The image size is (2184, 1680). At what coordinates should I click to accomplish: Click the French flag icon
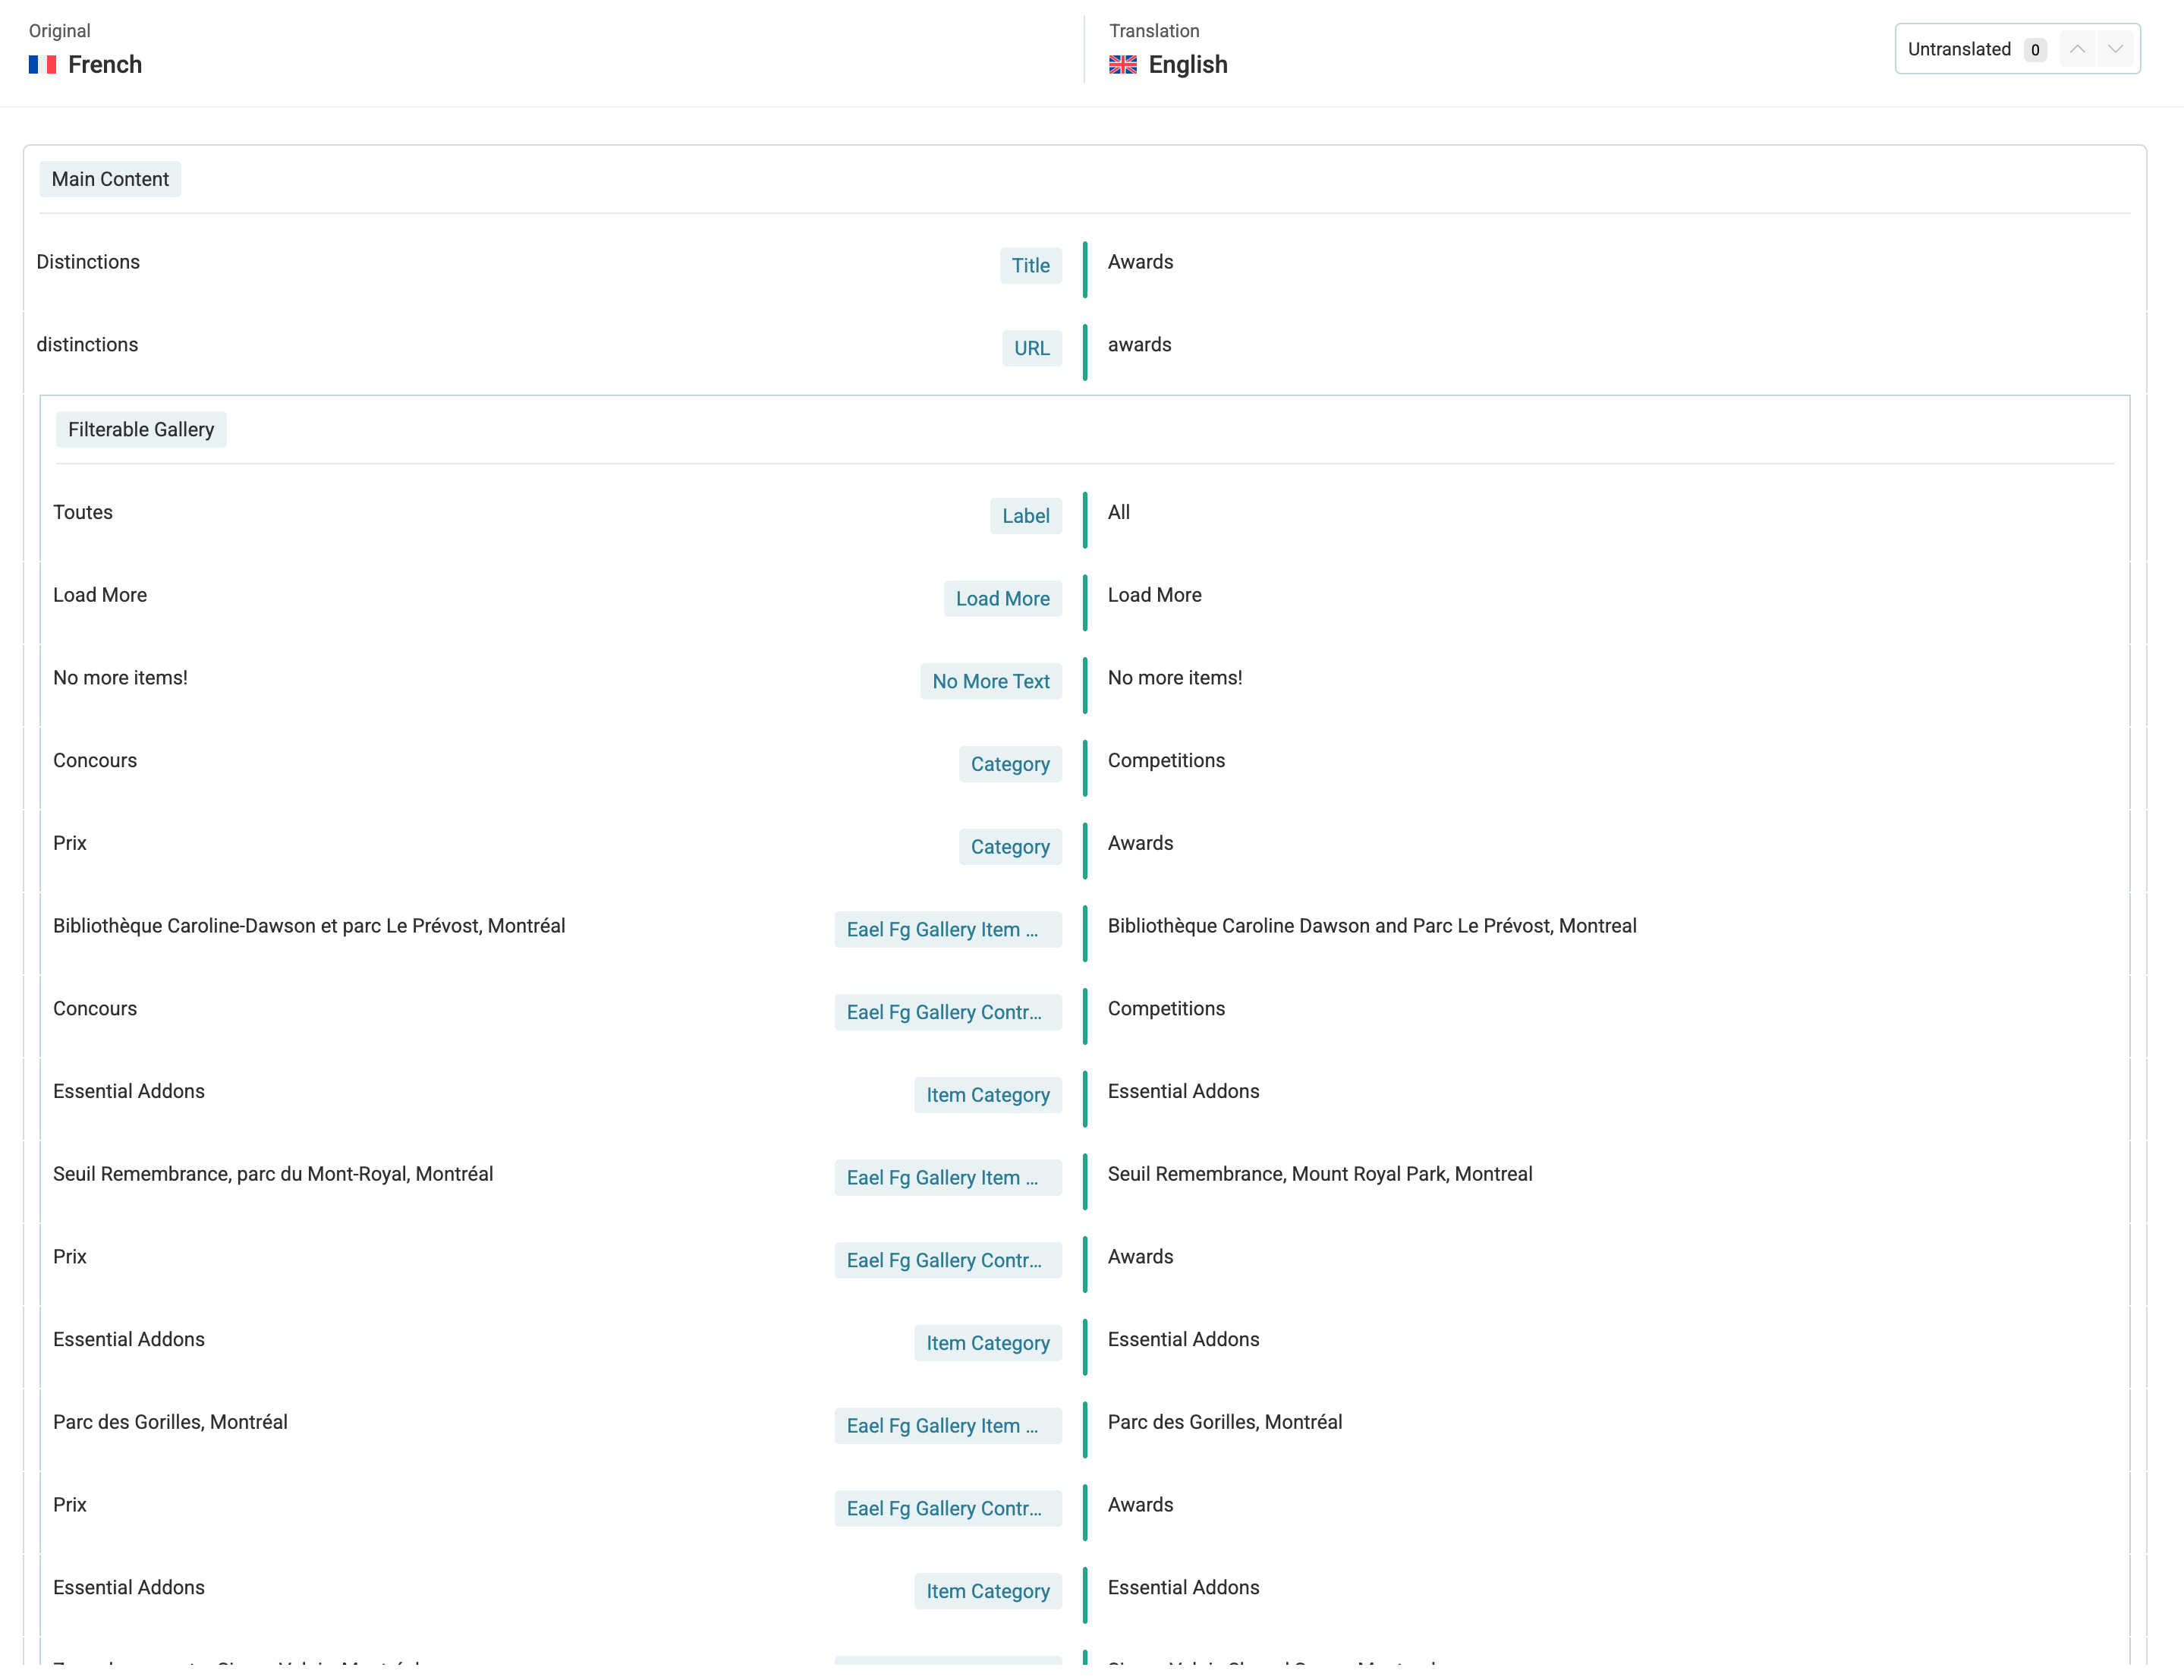coord(42,65)
